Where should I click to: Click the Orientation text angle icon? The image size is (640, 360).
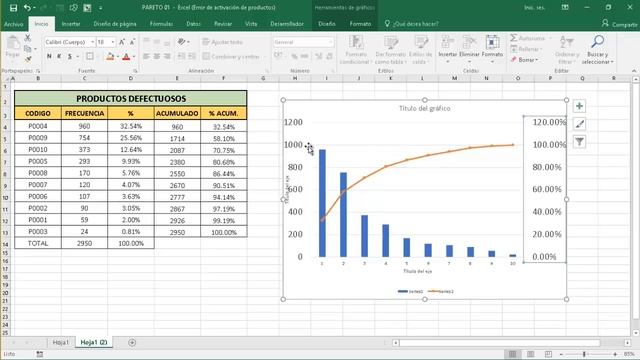tap(181, 42)
